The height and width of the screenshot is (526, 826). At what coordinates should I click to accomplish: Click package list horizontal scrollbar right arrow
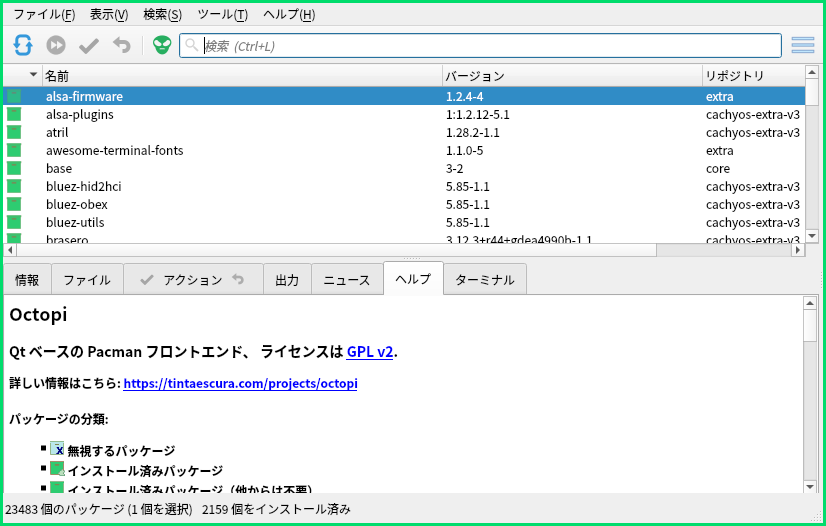[x=799, y=250]
